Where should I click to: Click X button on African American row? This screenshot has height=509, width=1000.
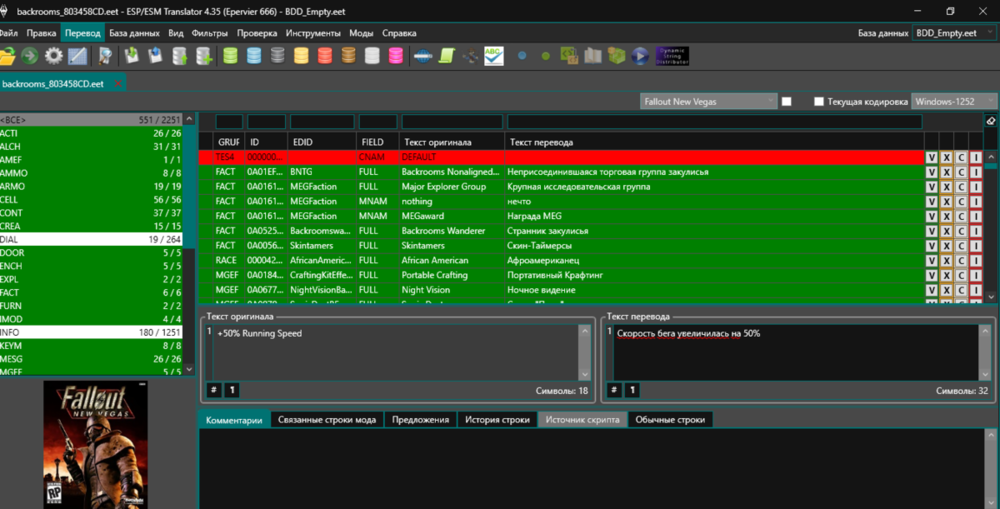click(946, 260)
